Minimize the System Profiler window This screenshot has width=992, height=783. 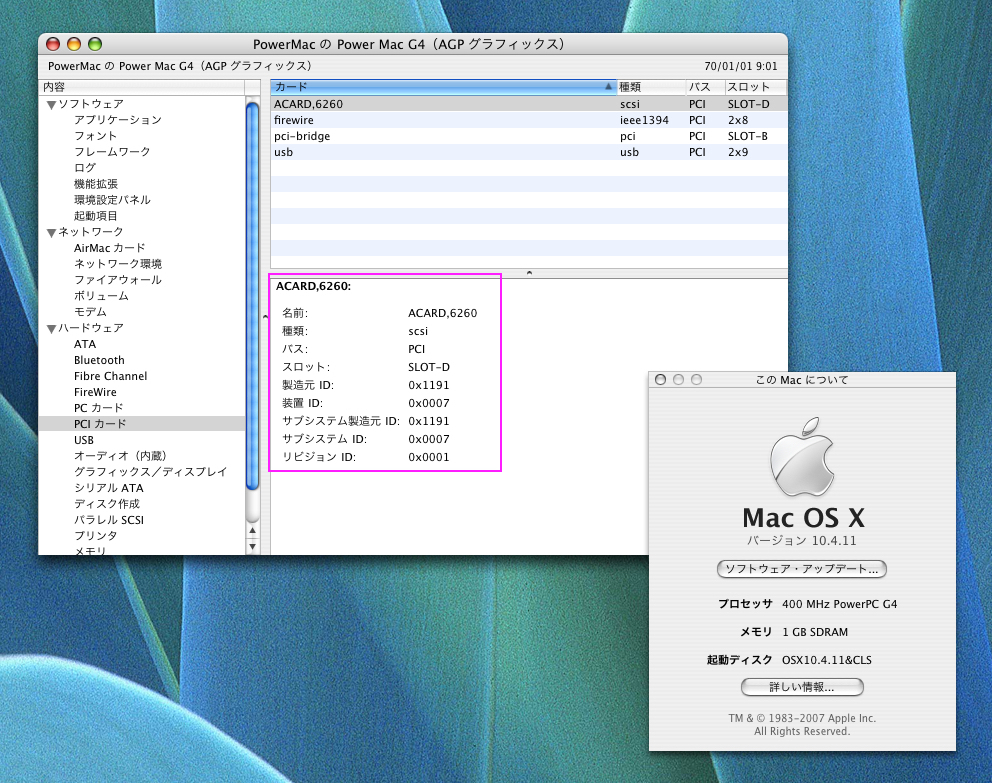[x=74, y=44]
